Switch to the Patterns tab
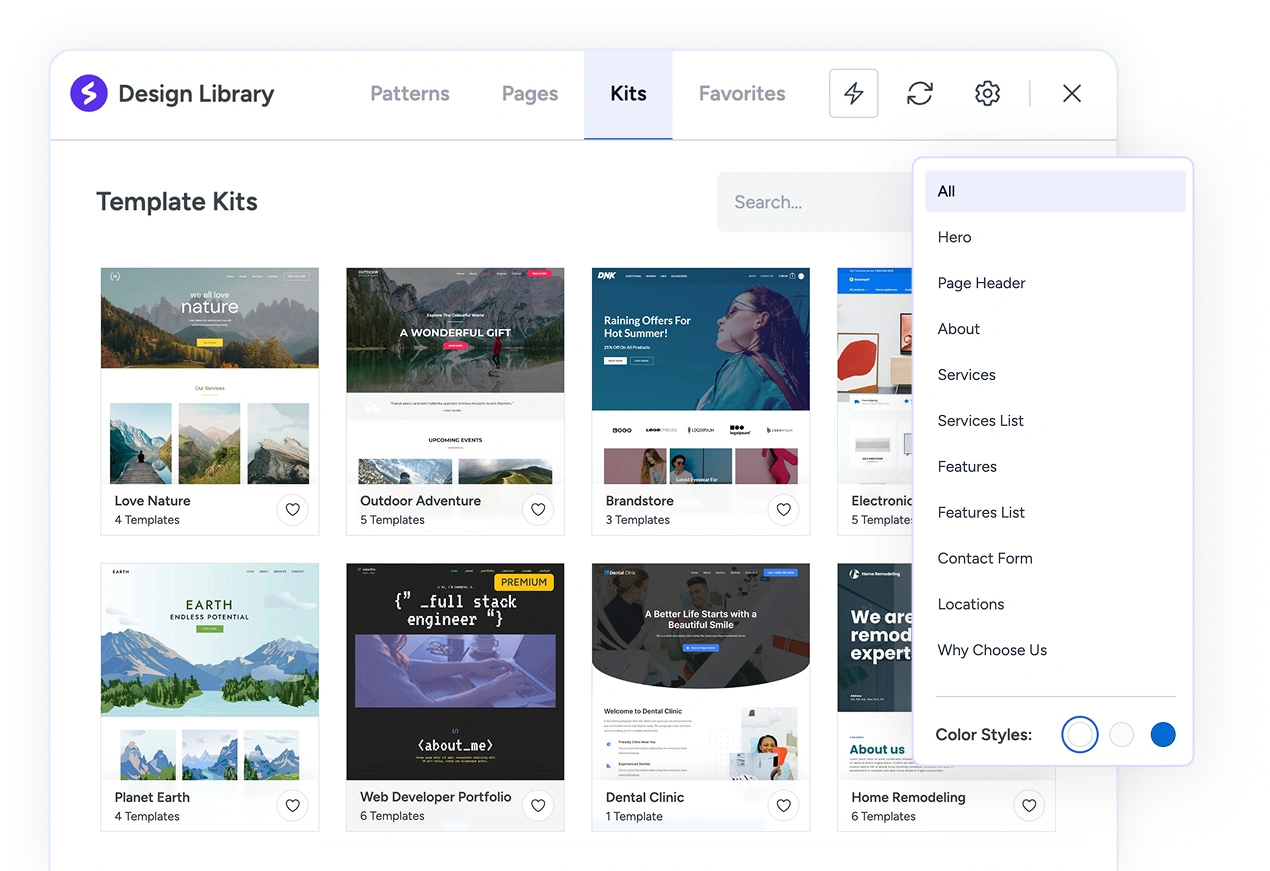1270x871 pixels. coord(410,94)
